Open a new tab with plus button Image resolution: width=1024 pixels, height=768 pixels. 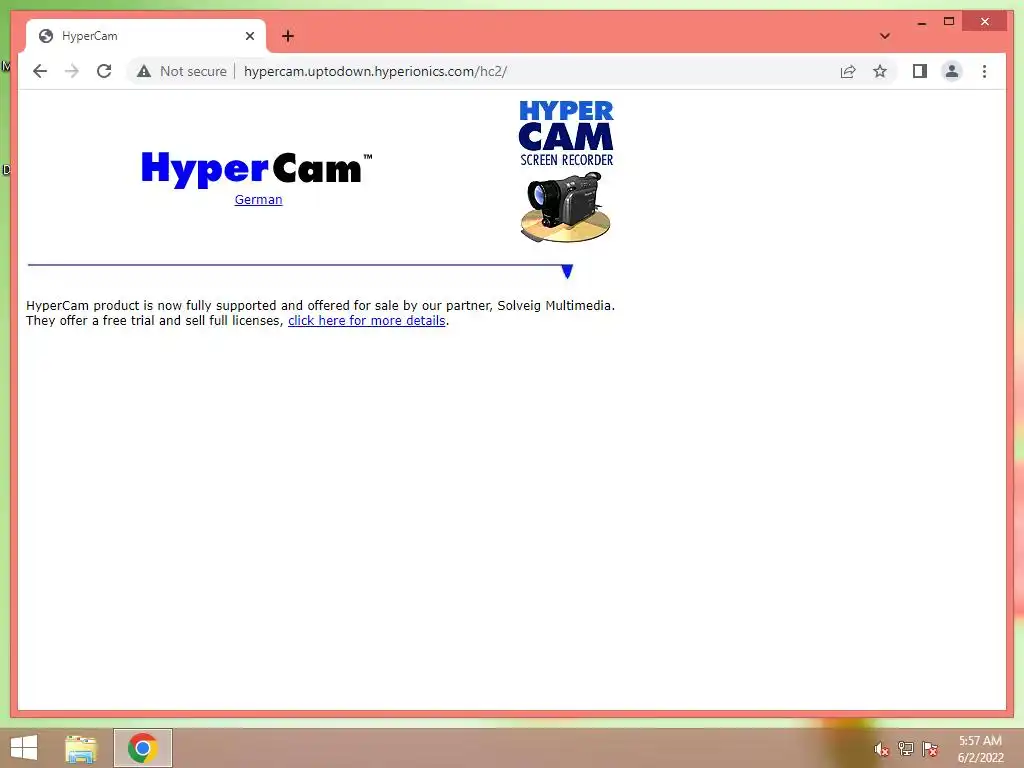click(287, 36)
